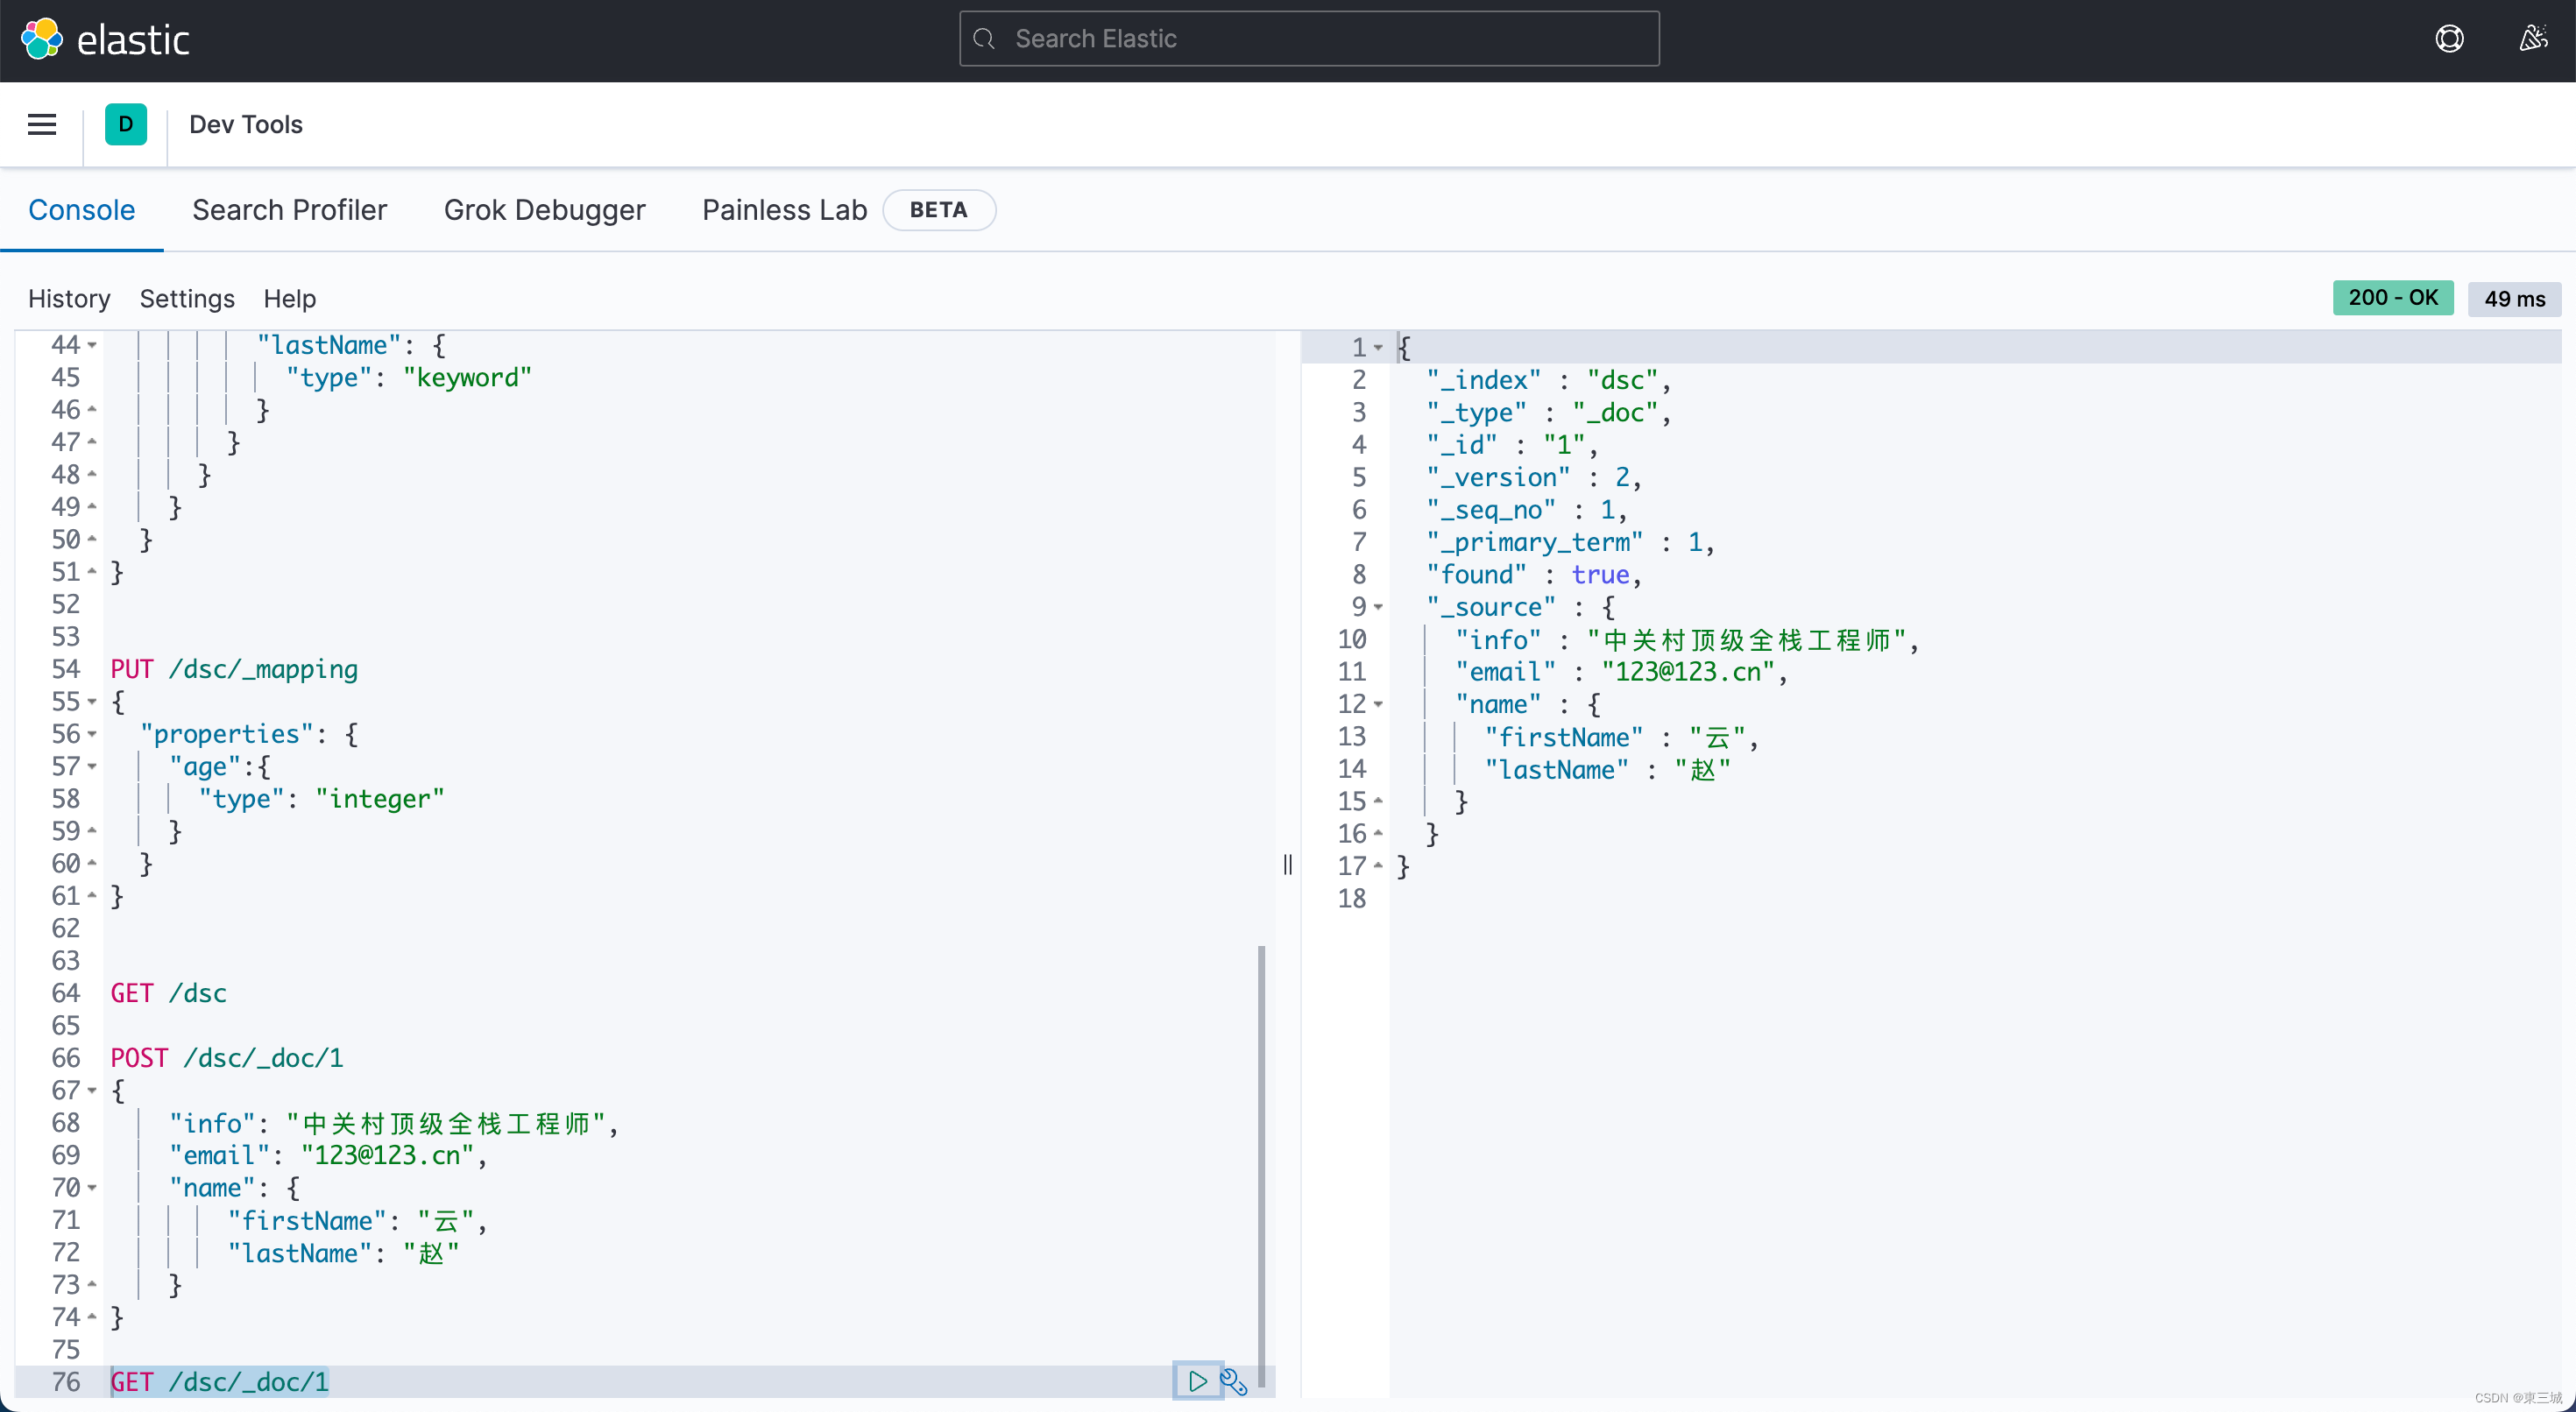Click the Help menu item
Screen dimensions: 2576x1412
coord(289,299)
